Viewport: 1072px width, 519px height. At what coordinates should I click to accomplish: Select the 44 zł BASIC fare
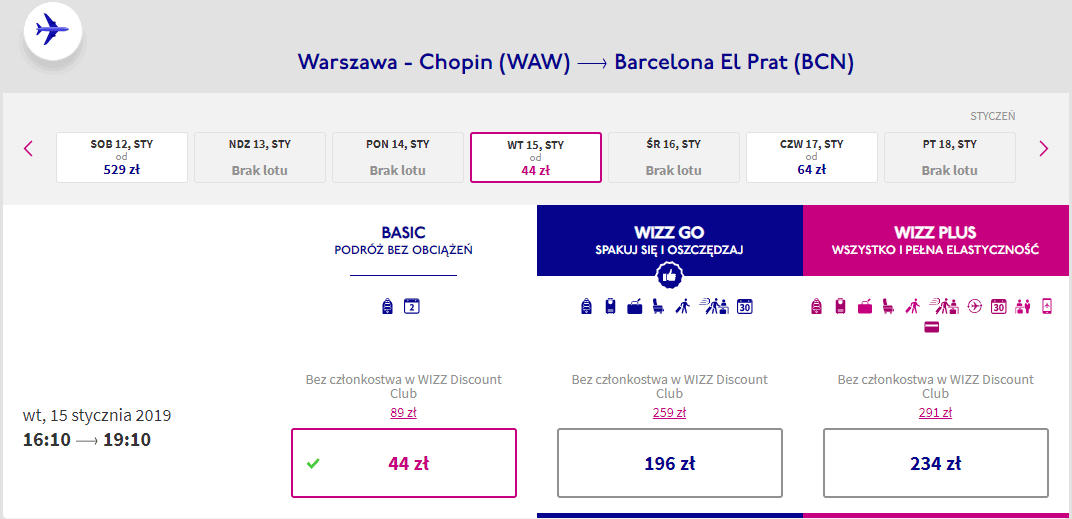coord(404,463)
